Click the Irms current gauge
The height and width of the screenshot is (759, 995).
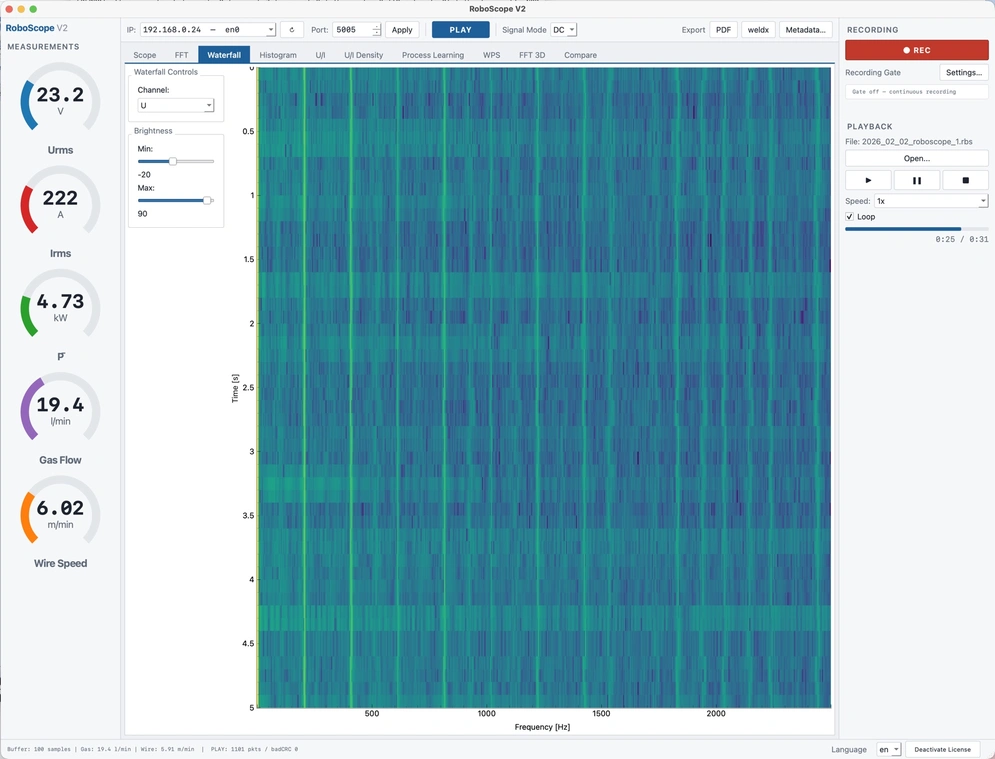[x=60, y=201]
